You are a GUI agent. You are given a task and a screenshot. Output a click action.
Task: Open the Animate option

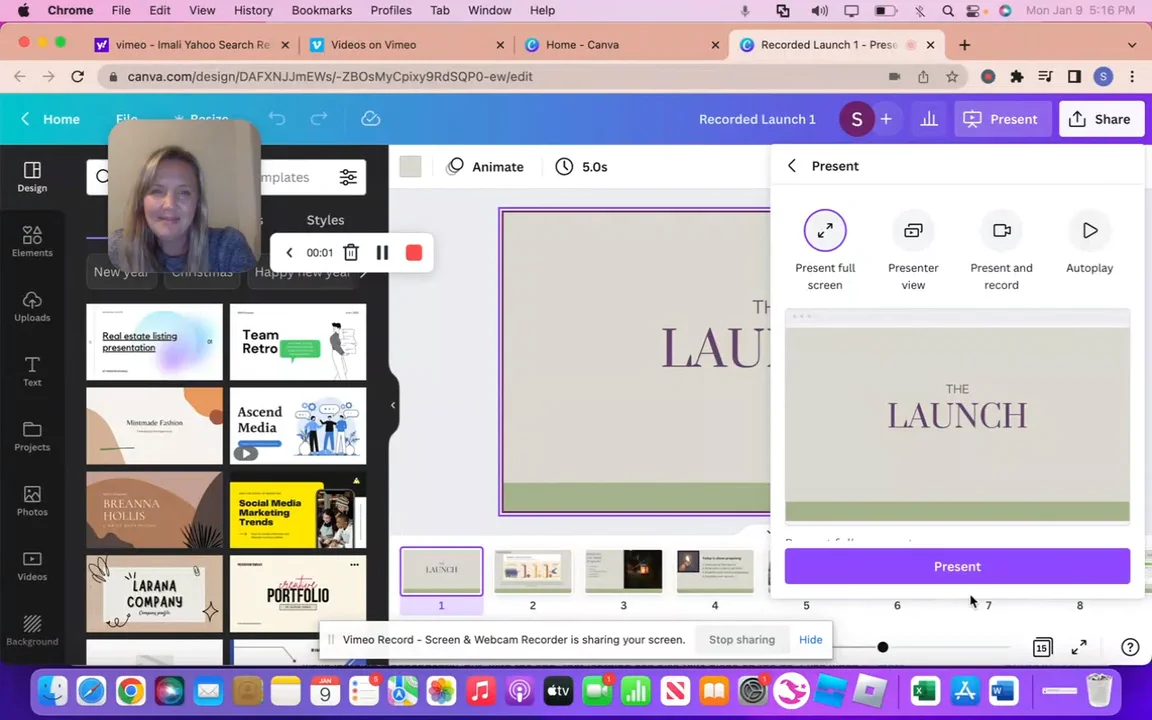486,167
